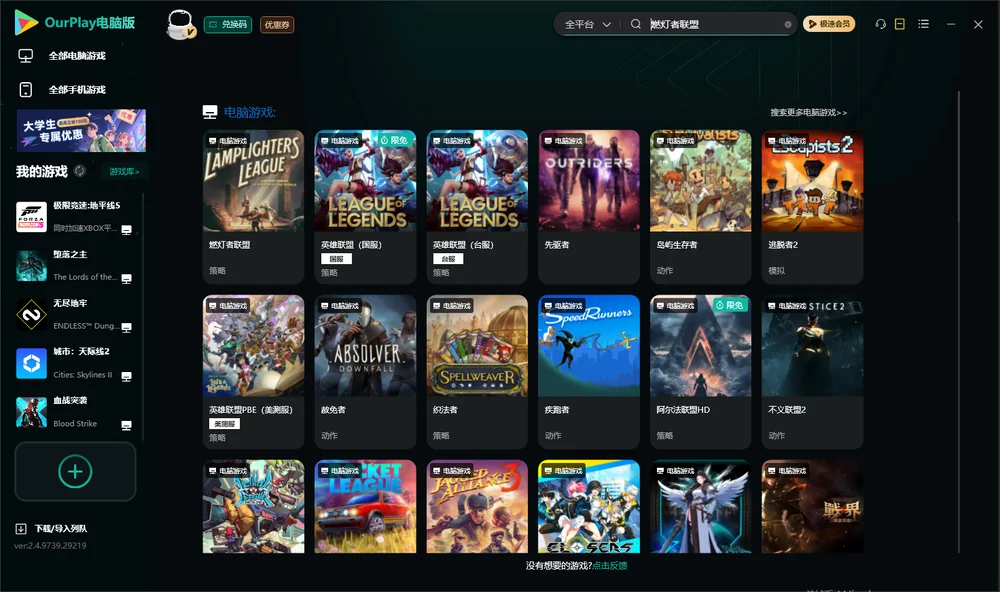Click the 大学生专属优惠 banner
Viewport: 1000px width, 592px height.
(81, 130)
